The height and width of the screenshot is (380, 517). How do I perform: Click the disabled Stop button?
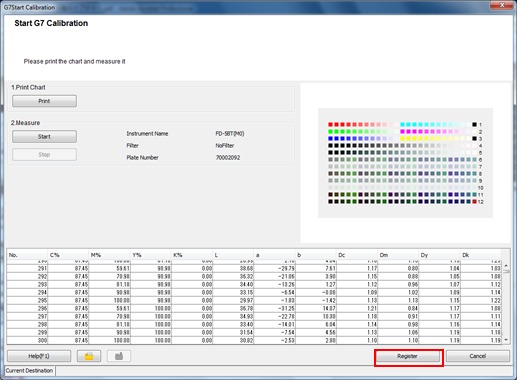click(x=44, y=155)
